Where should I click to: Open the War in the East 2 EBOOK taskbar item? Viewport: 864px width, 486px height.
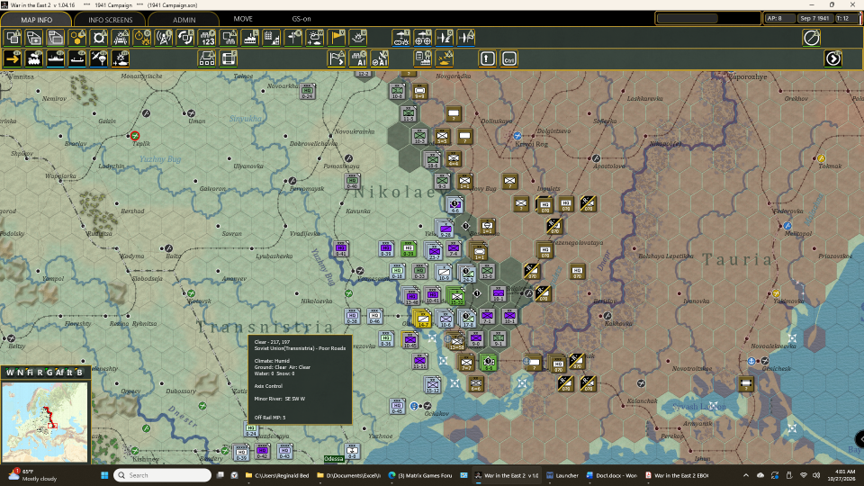[677, 475]
